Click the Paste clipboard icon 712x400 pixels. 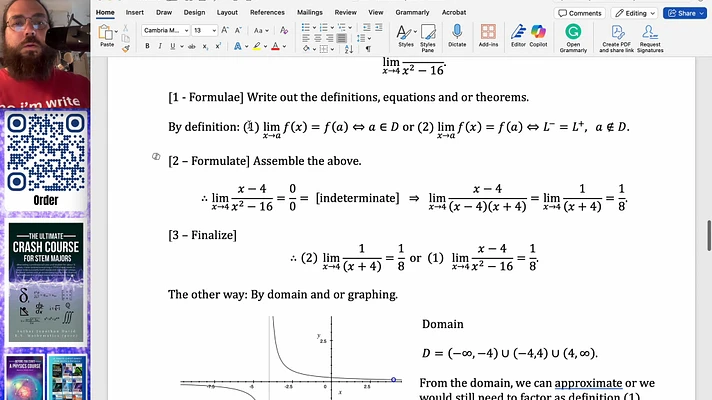coord(105,33)
